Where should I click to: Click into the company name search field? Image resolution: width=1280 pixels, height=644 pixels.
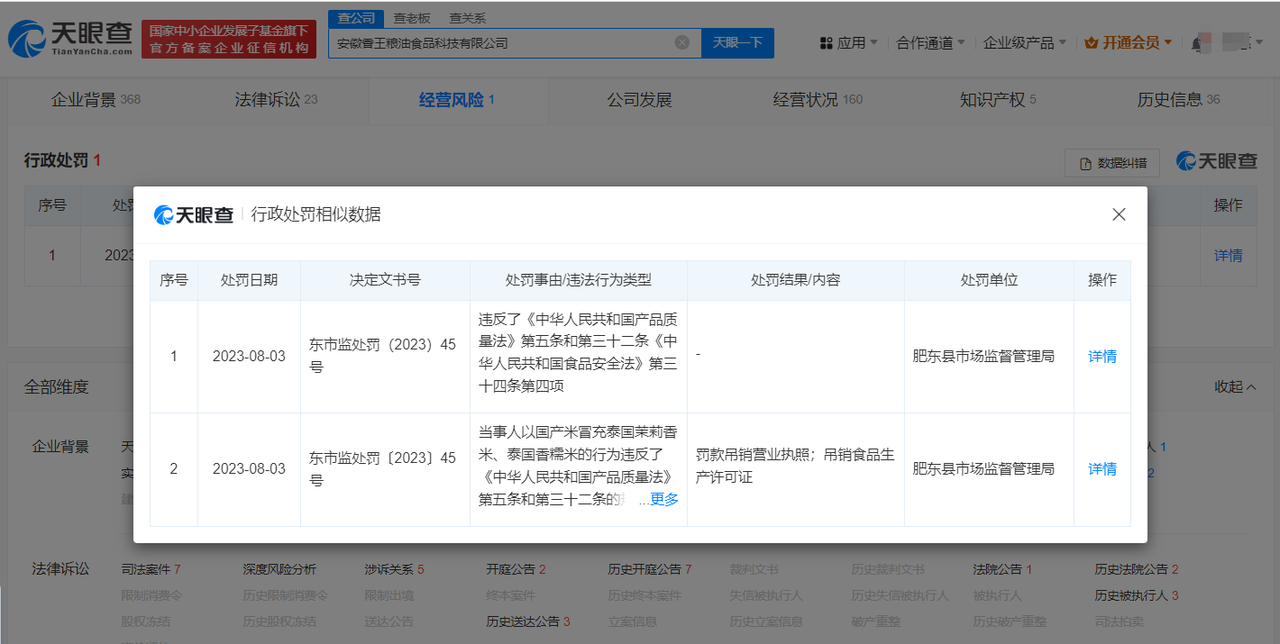[x=500, y=43]
